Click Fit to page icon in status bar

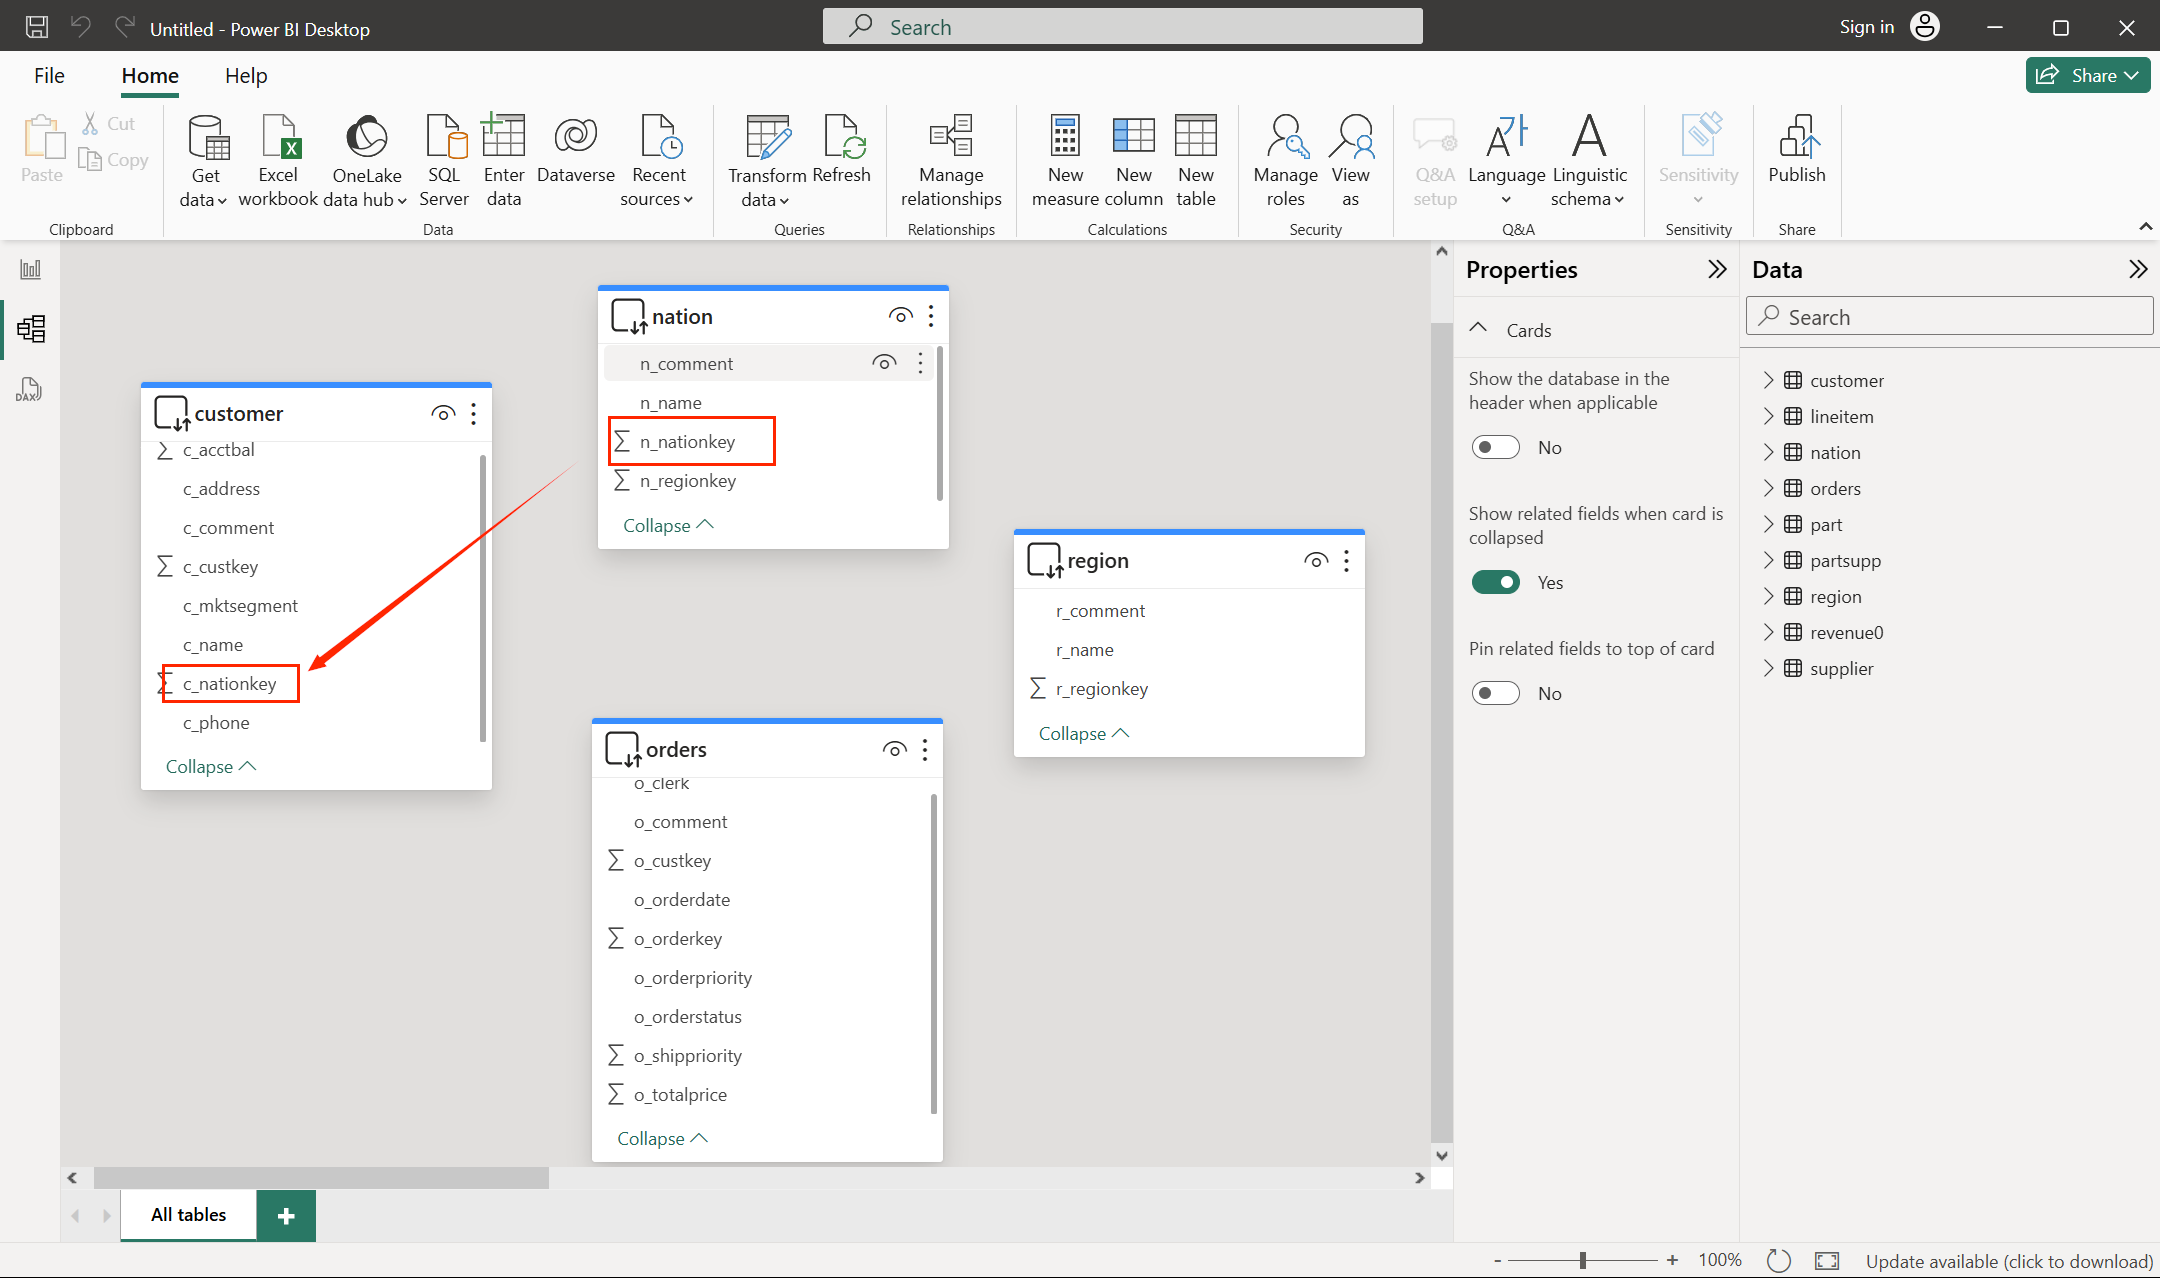[1827, 1260]
